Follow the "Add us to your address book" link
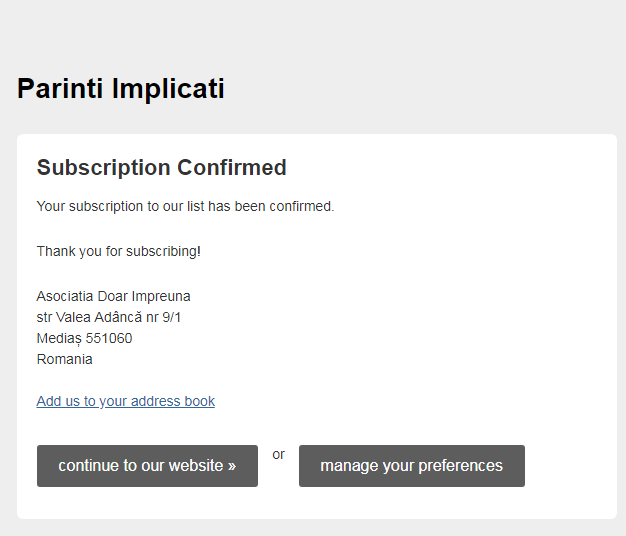 click(125, 401)
